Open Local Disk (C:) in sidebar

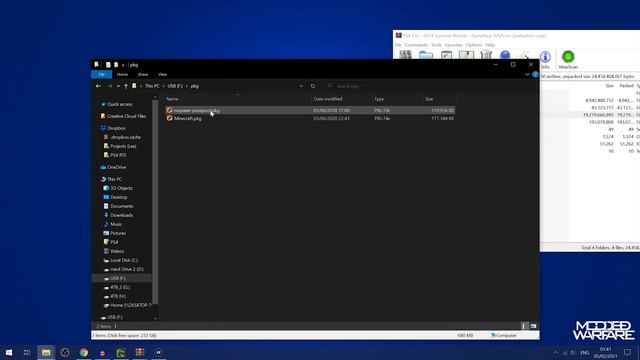pyautogui.click(x=124, y=260)
